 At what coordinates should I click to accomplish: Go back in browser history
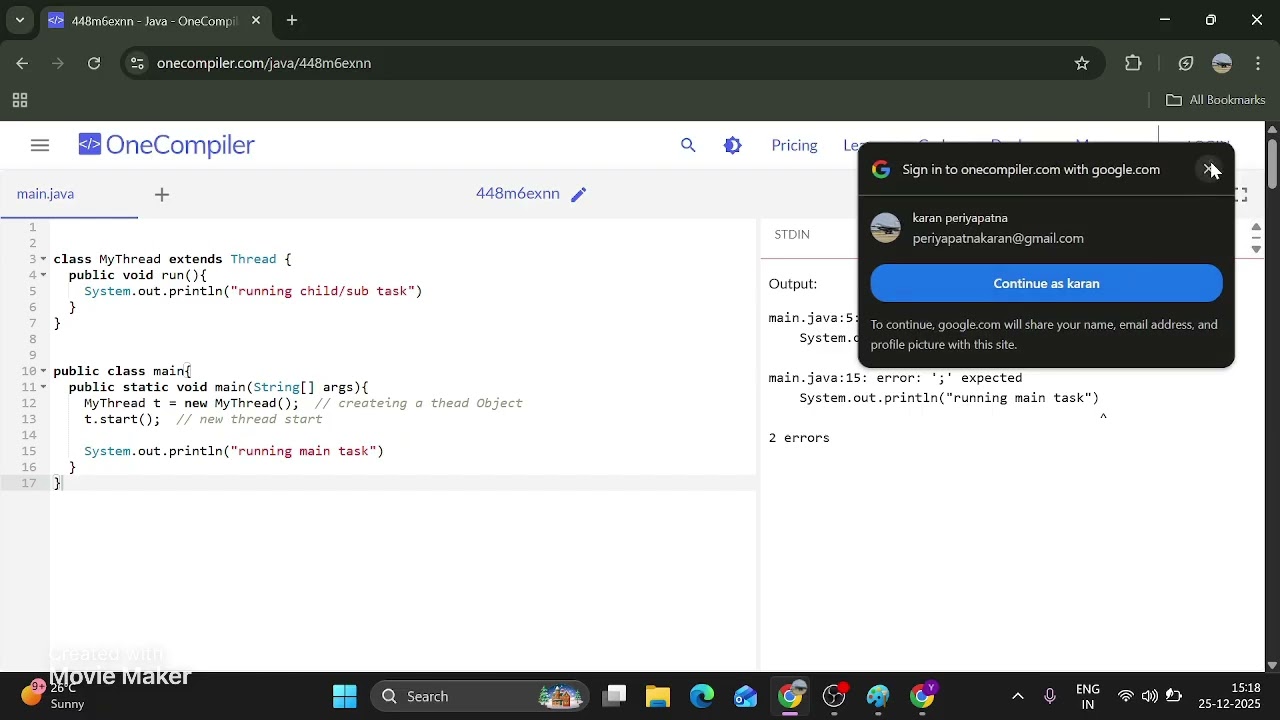pyautogui.click(x=22, y=63)
